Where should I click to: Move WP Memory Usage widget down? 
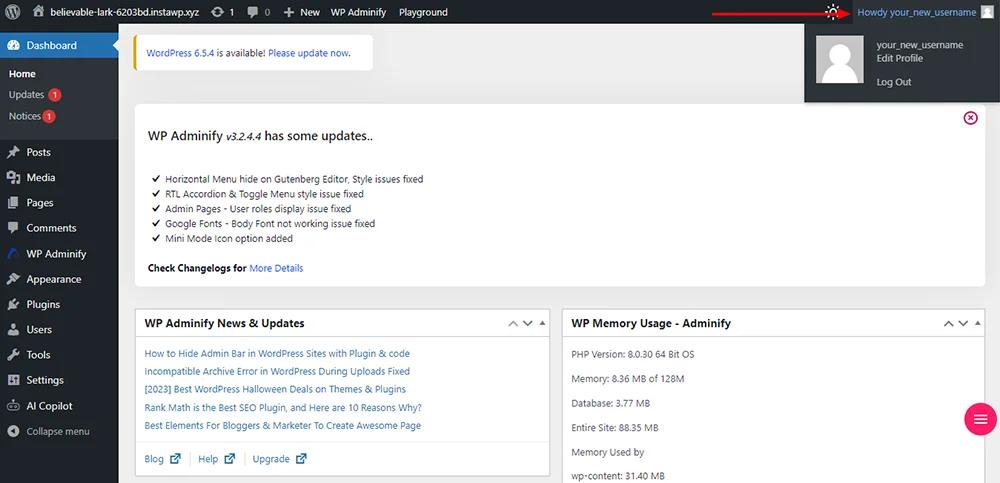[963, 323]
